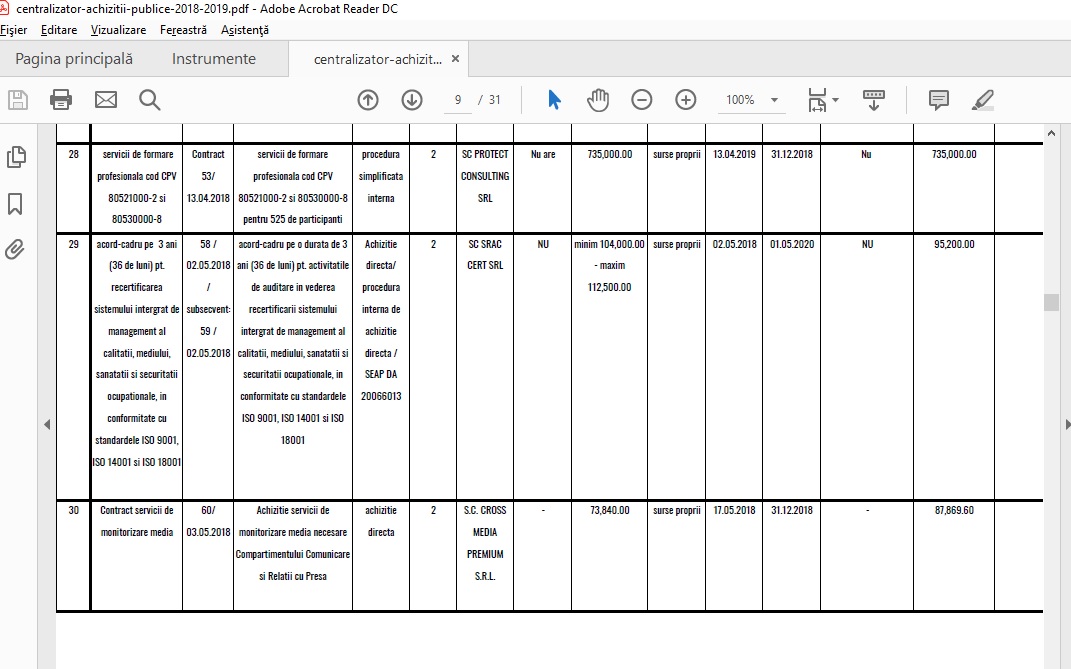Image resolution: width=1071 pixels, height=669 pixels.
Task: Show the Attachments paperclip panel
Action: coord(15,249)
